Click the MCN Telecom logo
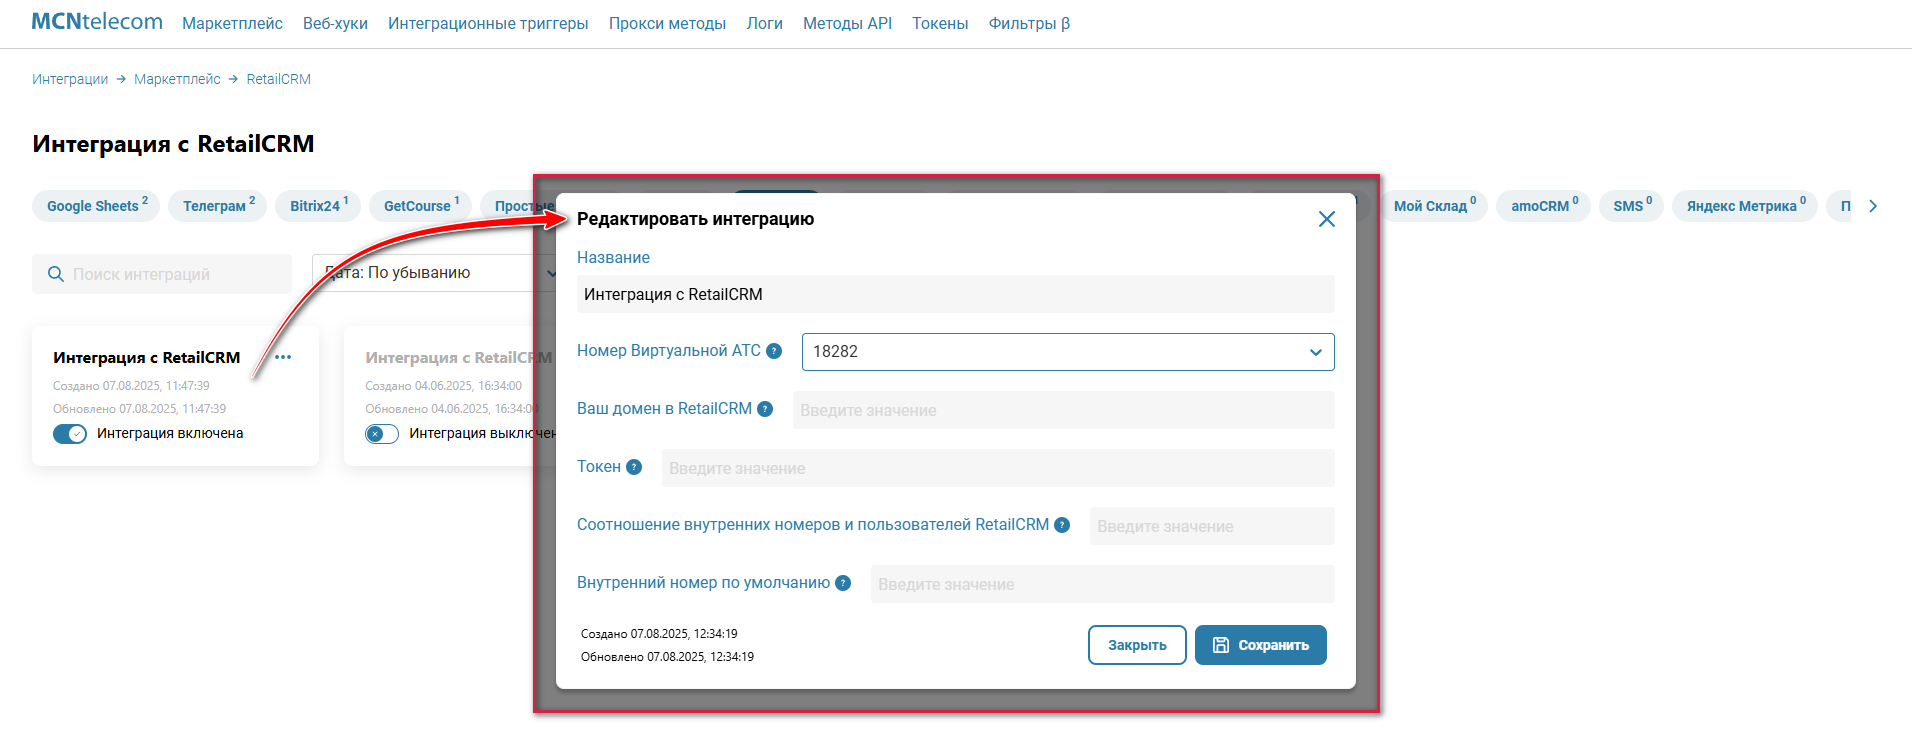The width and height of the screenshot is (1912, 736). point(97,22)
